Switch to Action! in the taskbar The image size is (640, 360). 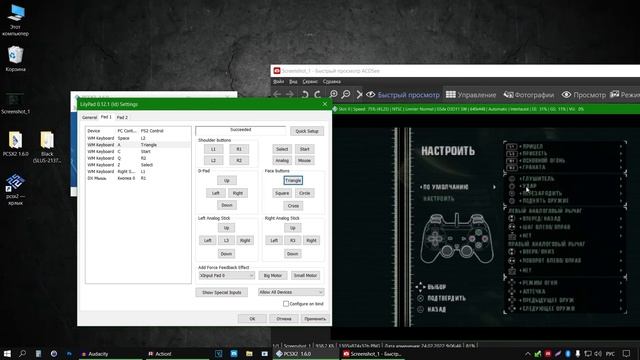tap(176, 353)
